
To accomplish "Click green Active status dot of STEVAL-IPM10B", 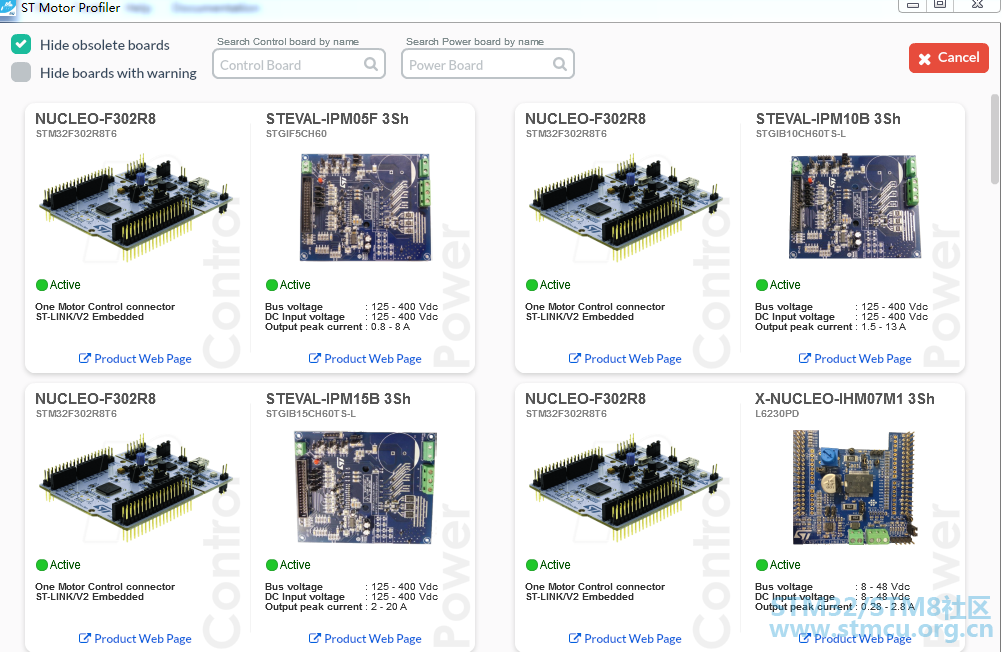I will [x=762, y=285].
